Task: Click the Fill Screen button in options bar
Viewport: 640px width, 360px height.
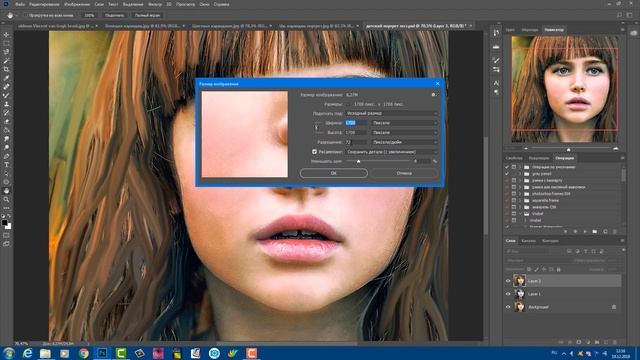Action: click(x=147, y=15)
